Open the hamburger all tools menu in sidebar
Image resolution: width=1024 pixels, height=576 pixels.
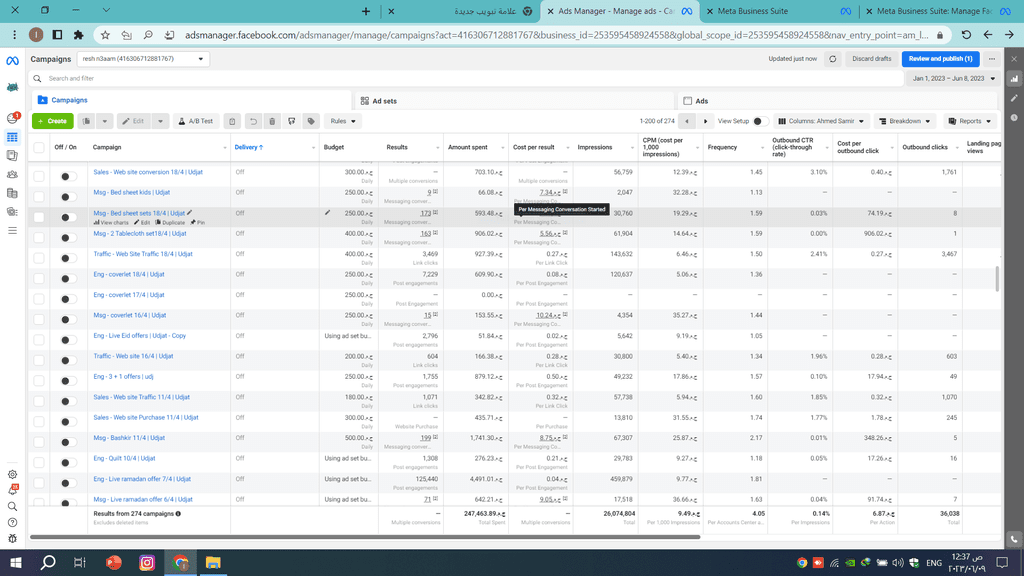pos(12,231)
